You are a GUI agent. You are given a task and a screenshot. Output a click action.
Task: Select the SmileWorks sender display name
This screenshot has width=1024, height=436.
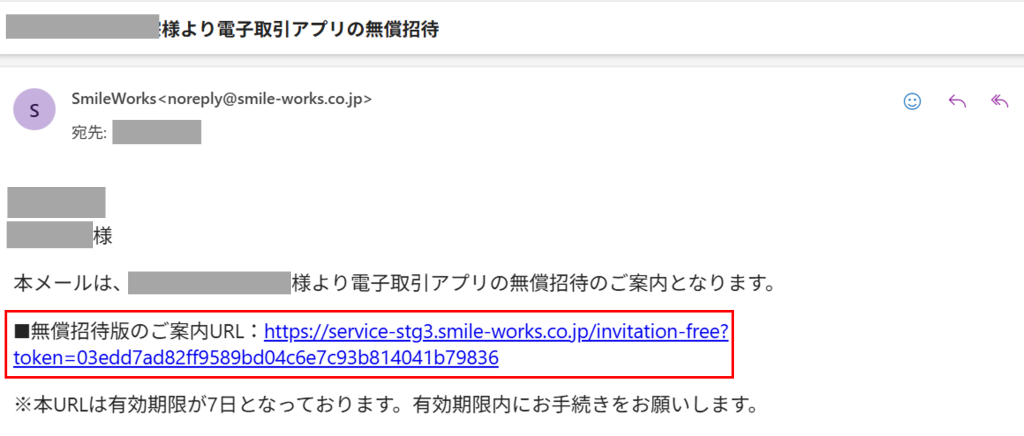[x=115, y=99]
